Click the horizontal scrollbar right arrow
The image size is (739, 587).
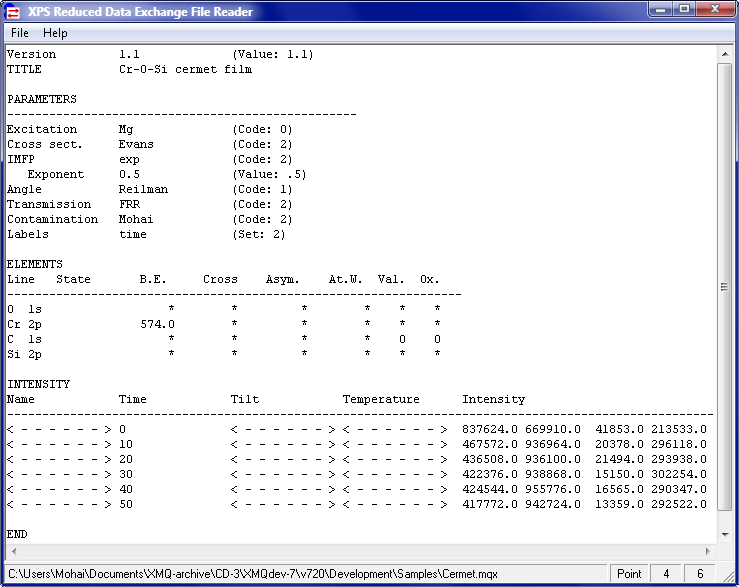708,552
